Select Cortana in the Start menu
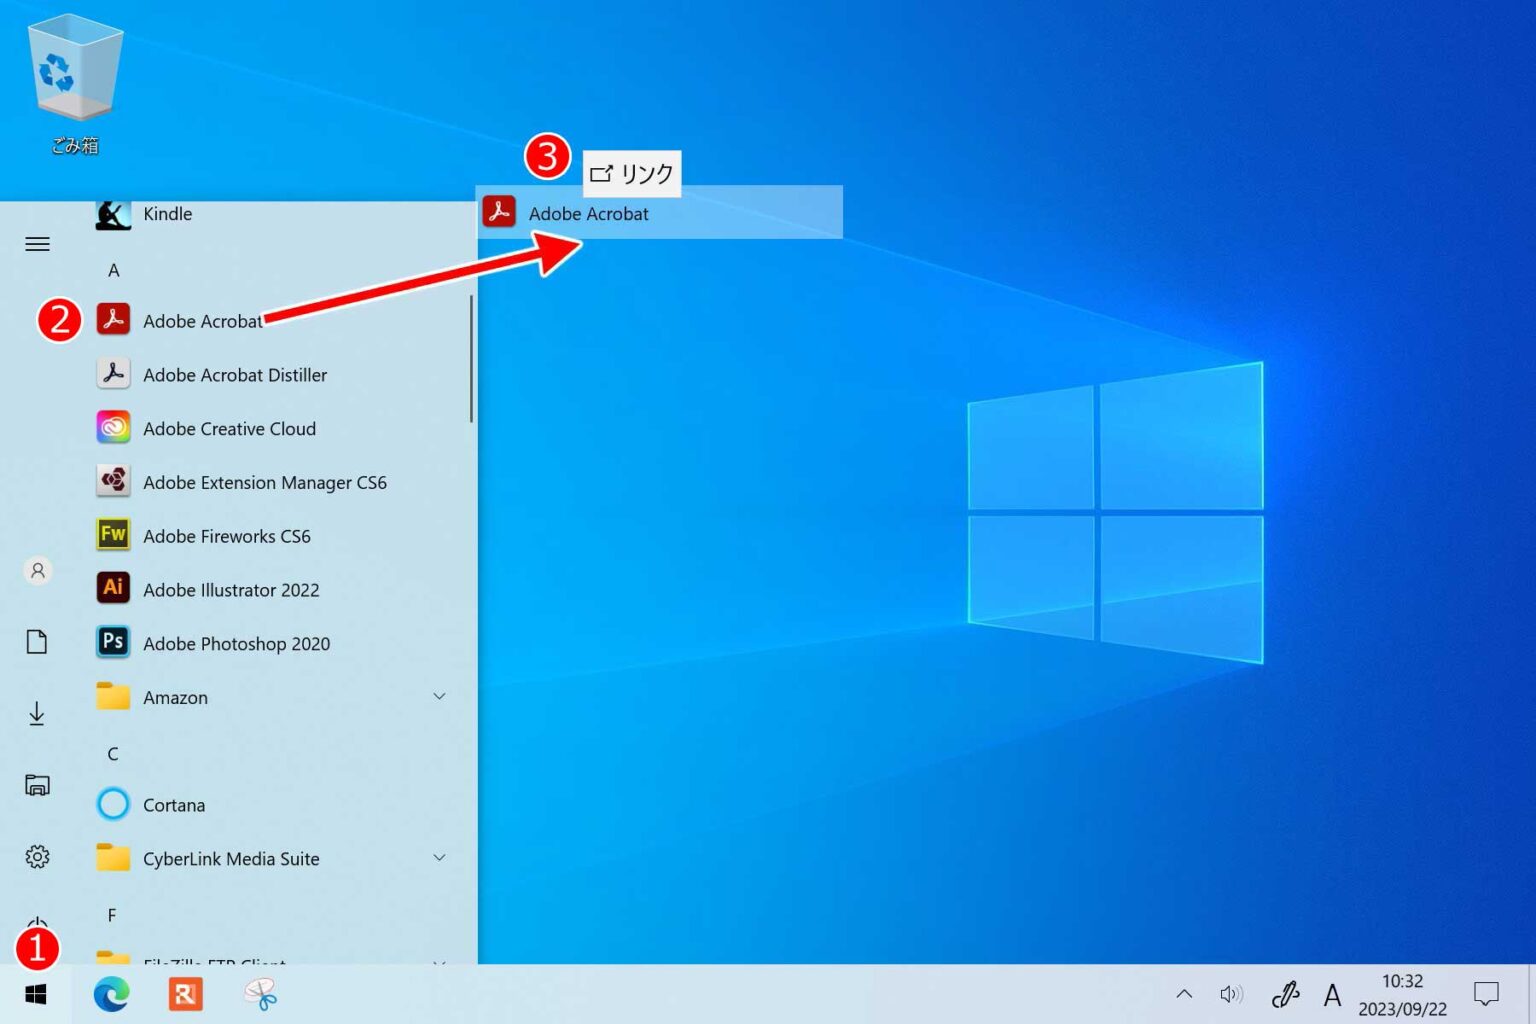This screenshot has height=1024, width=1536. (174, 804)
